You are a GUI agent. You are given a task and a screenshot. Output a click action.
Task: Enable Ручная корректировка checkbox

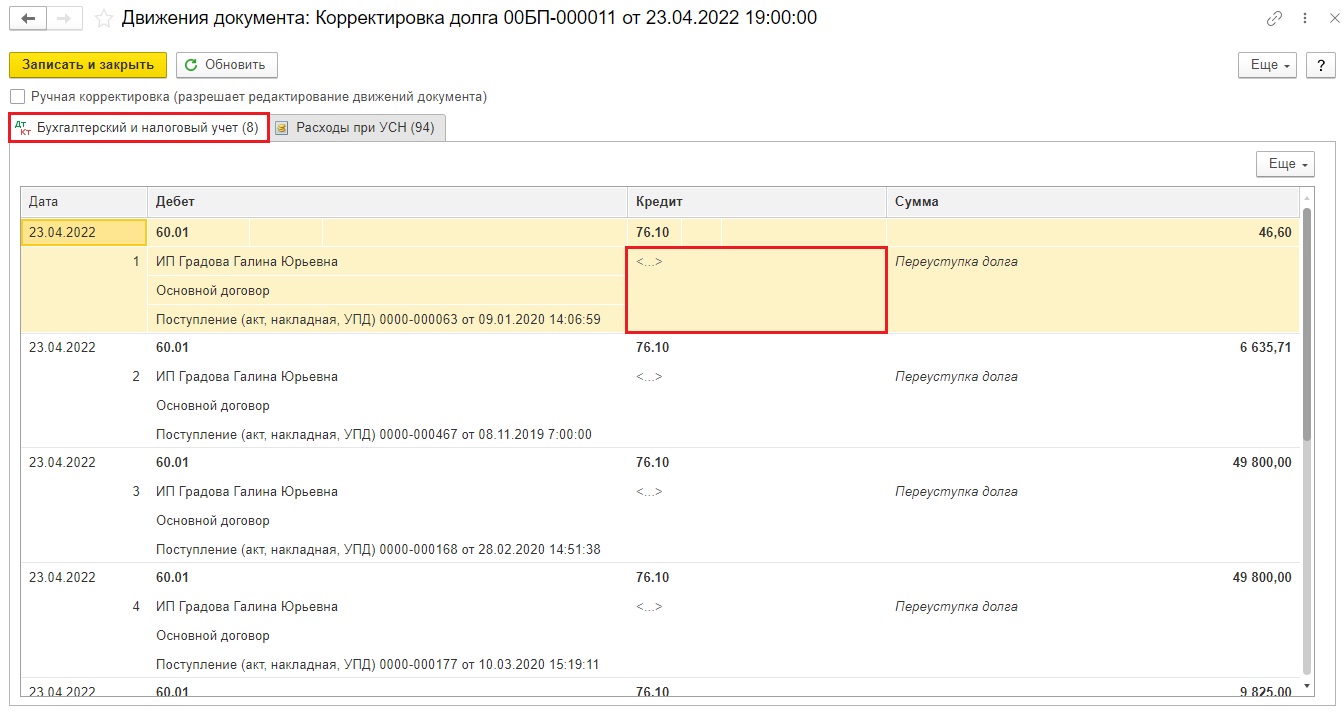coord(17,97)
